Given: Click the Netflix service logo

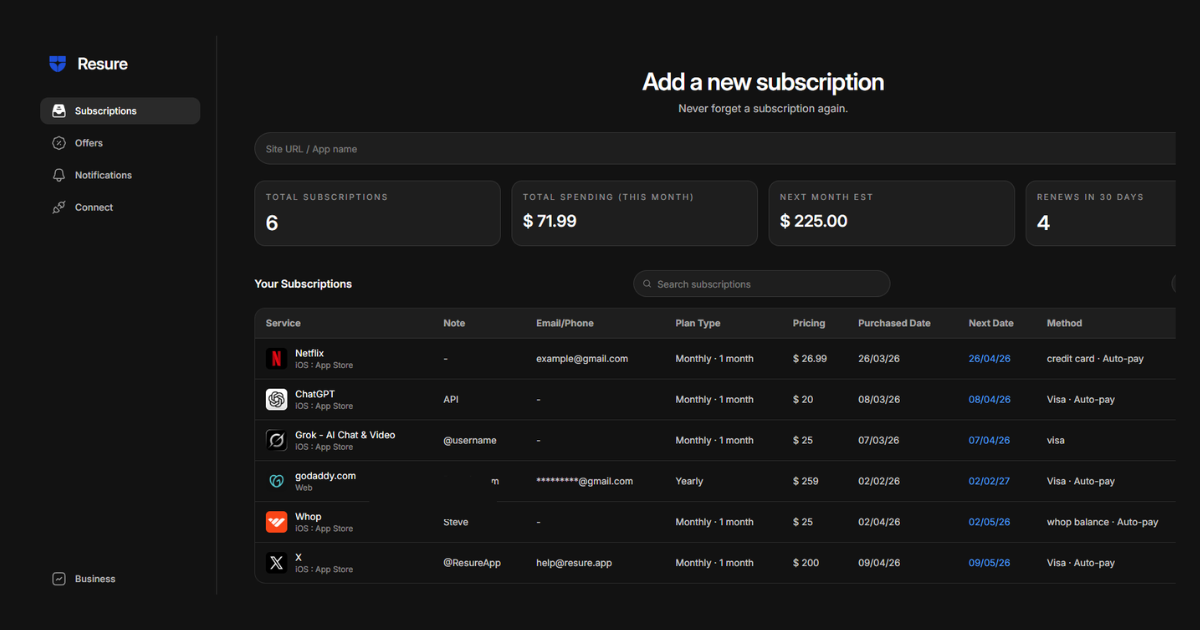Looking at the screenshot, I should 276,359.
